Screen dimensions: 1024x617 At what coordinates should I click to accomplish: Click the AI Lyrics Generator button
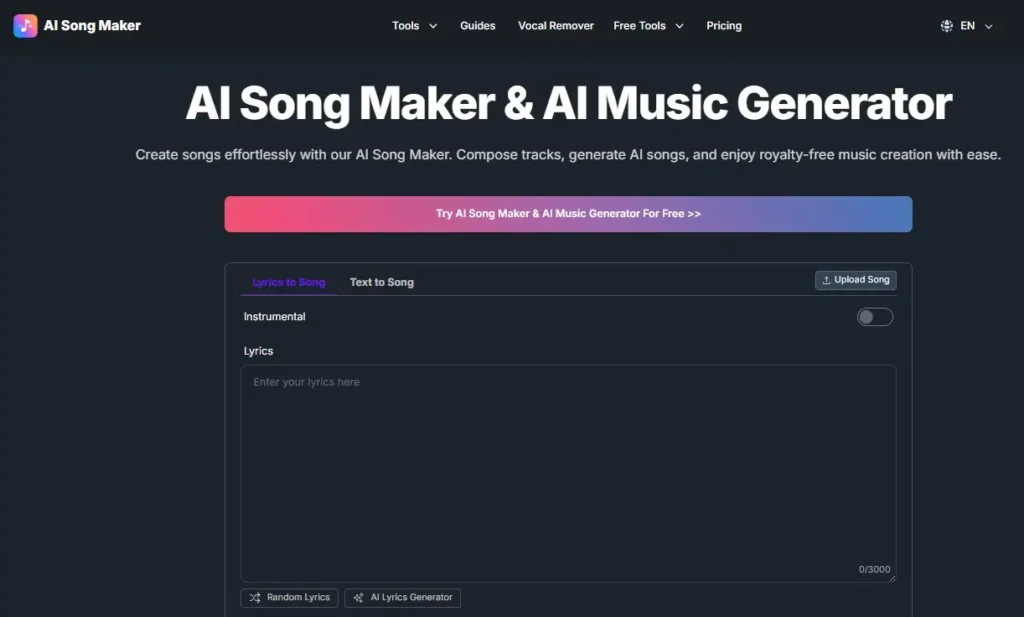click(x=402, y=597)
